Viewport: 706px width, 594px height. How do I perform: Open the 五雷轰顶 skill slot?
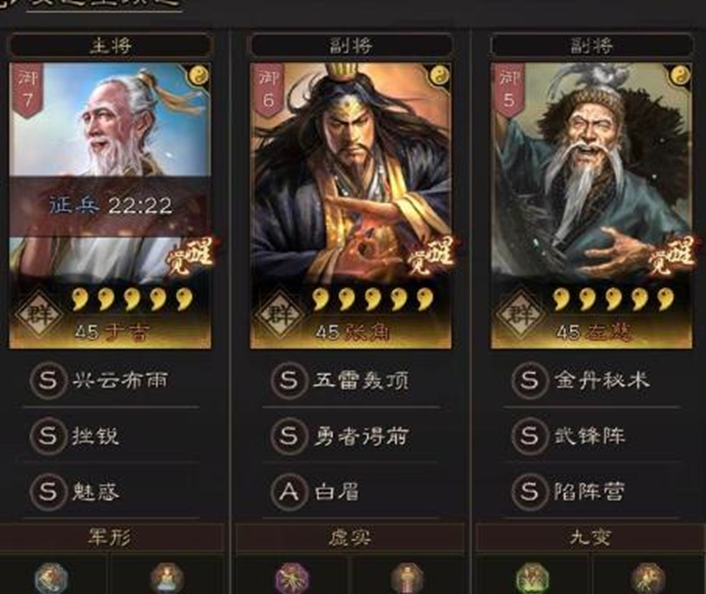351,381
